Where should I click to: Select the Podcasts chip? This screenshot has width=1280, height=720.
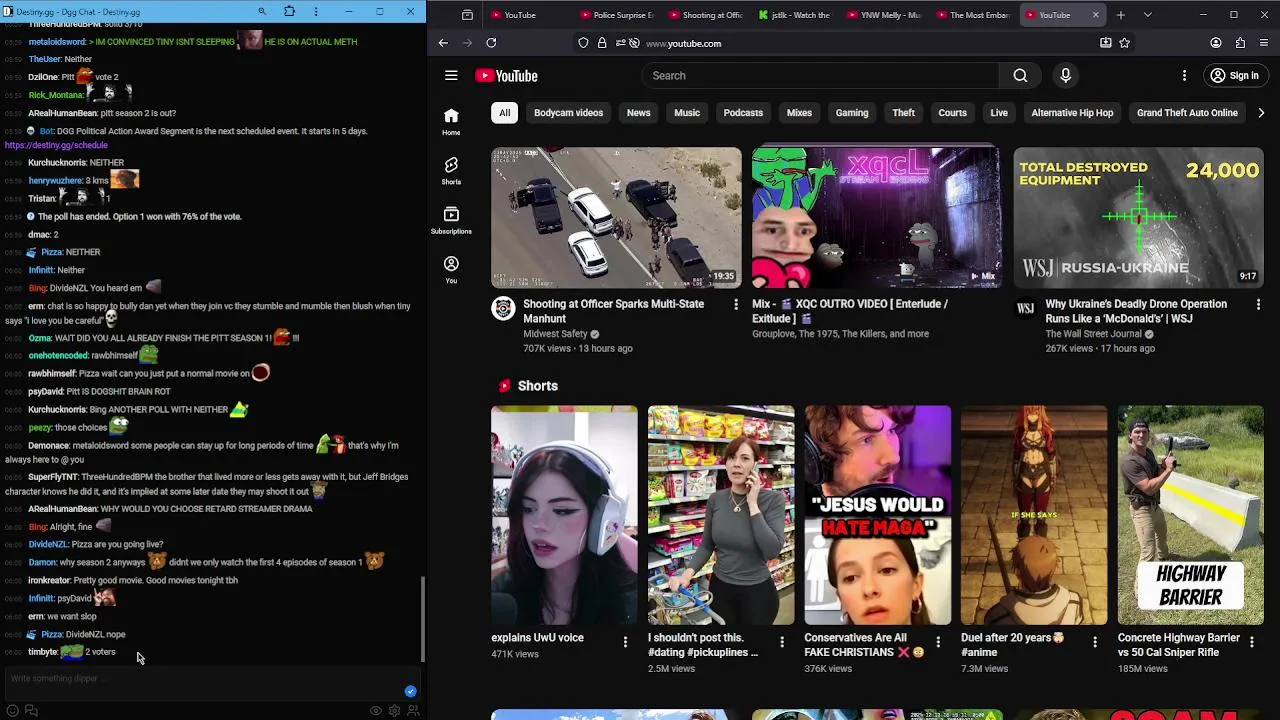[x=743, y=113]
